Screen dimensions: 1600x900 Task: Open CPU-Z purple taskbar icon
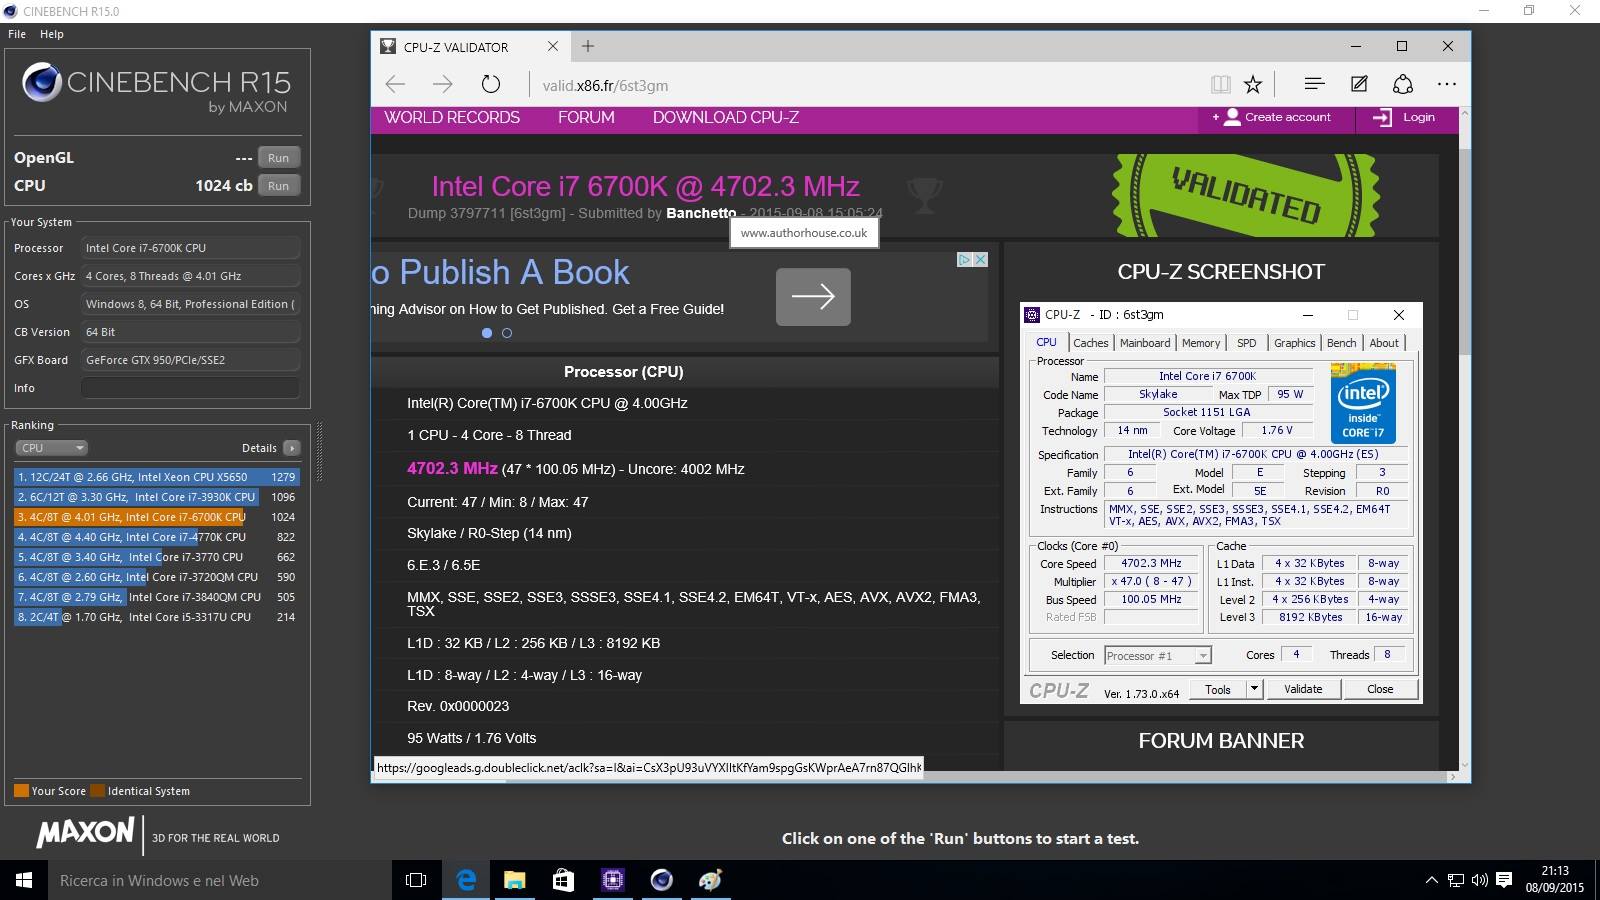click(x=612, y=880)
